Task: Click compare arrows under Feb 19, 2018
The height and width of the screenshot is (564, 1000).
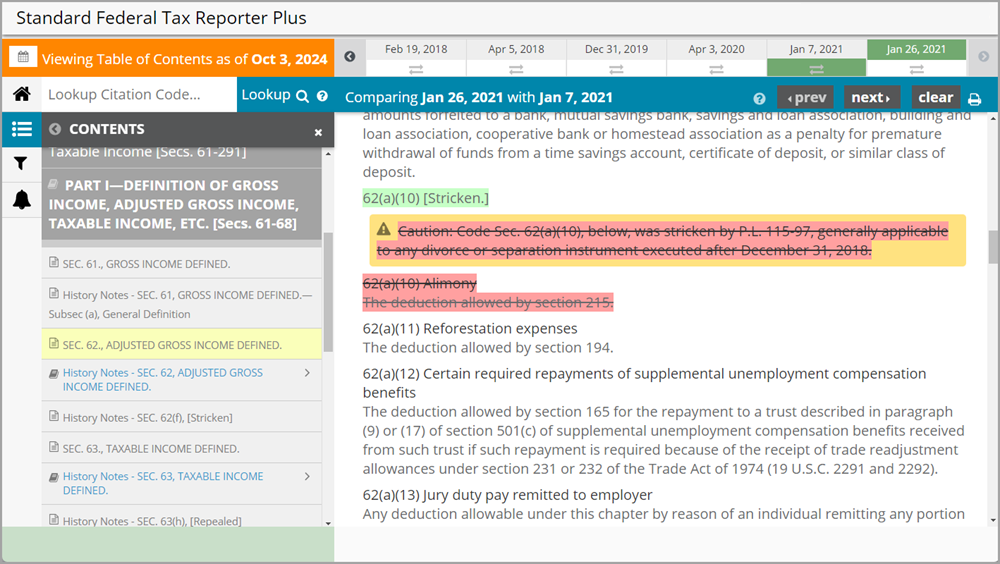Action: 416,69
